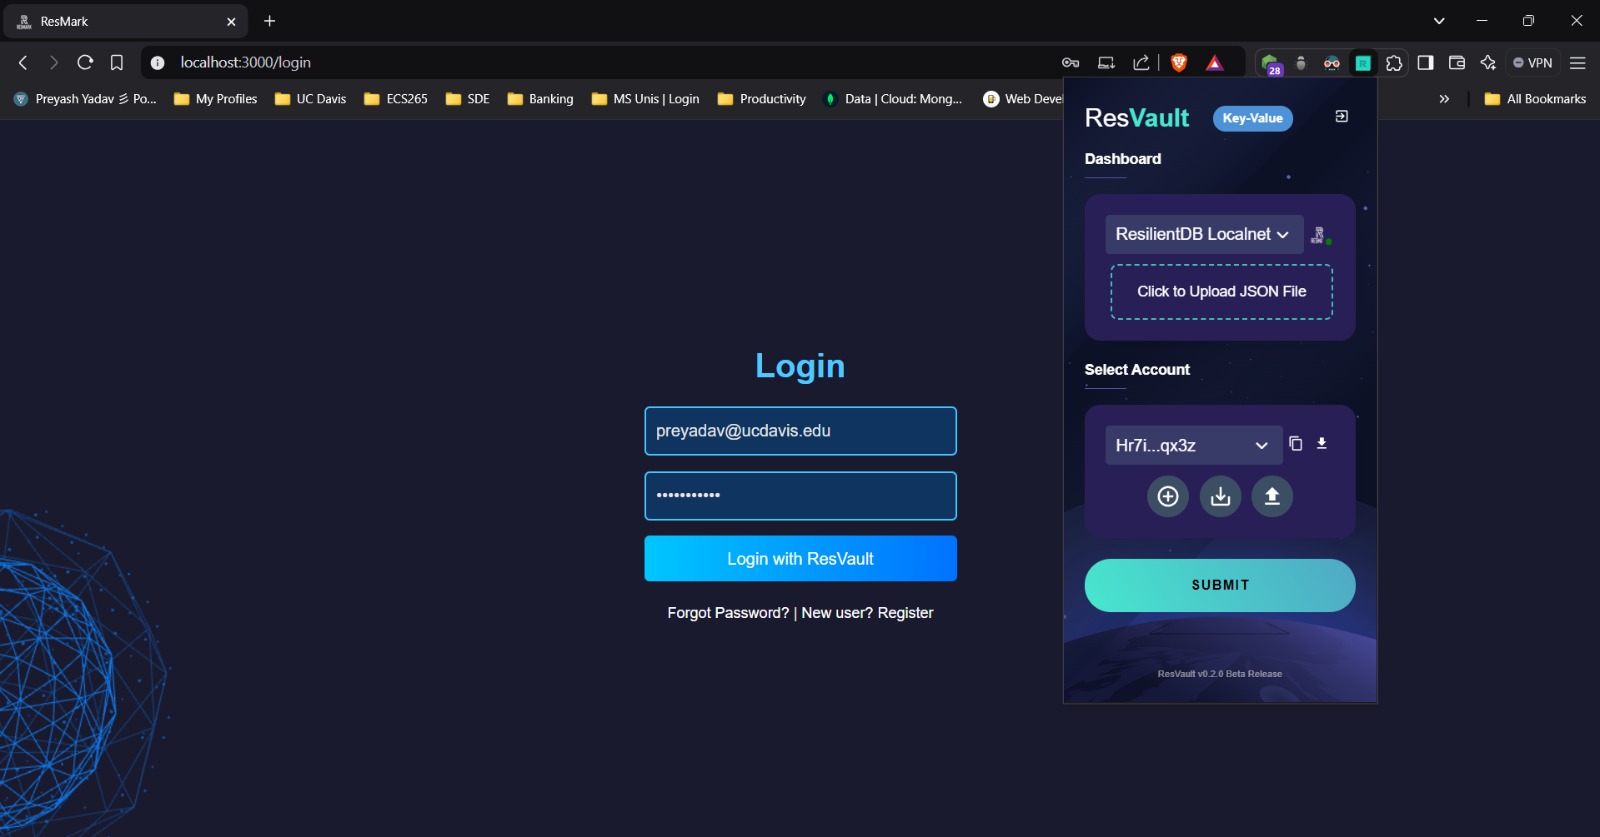Viewport: 1600px width, 837px height.
Task: Copy the account address with copy icon
Action: tap(1296, 443)
